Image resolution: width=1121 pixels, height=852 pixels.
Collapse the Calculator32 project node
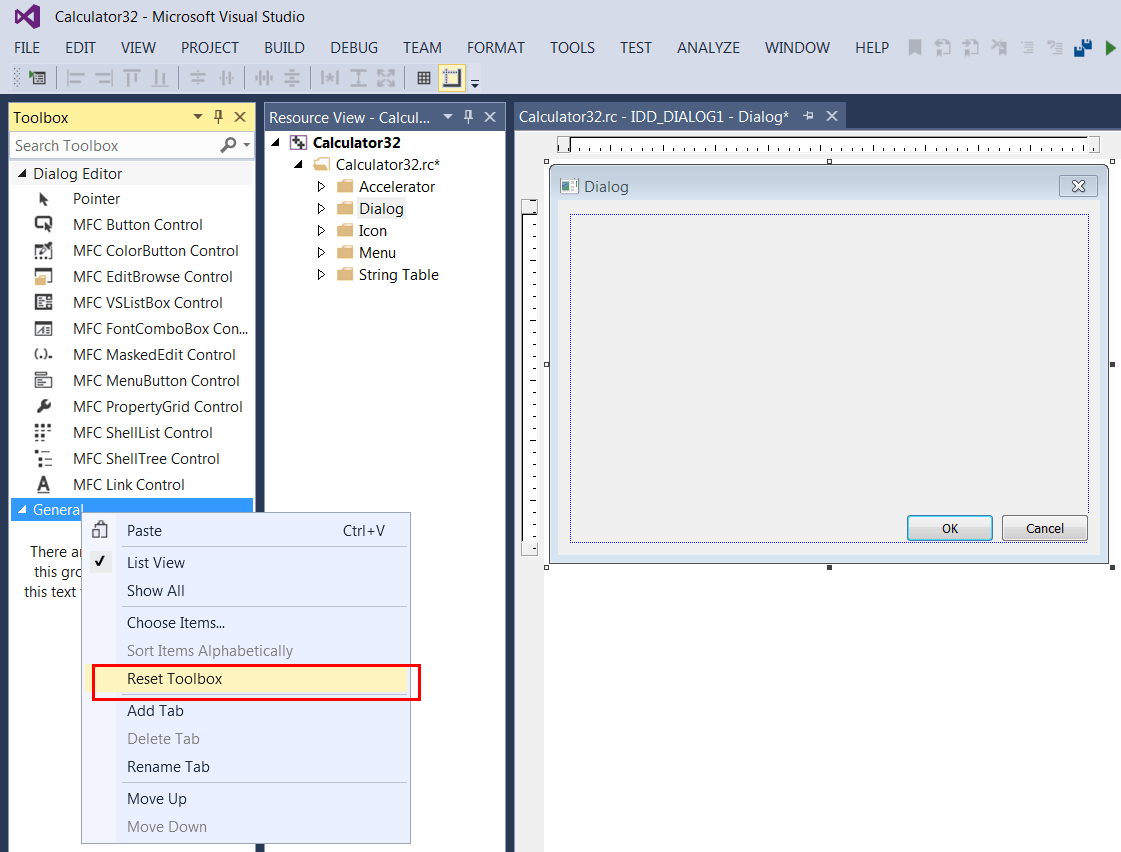click(x=275, y=142)
